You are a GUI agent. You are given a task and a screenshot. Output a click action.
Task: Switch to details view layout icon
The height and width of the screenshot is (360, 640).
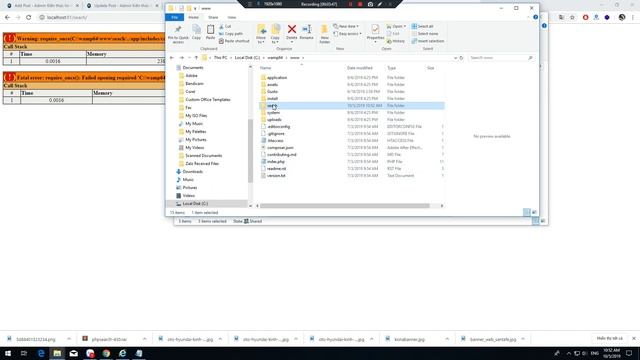(527, 212)
